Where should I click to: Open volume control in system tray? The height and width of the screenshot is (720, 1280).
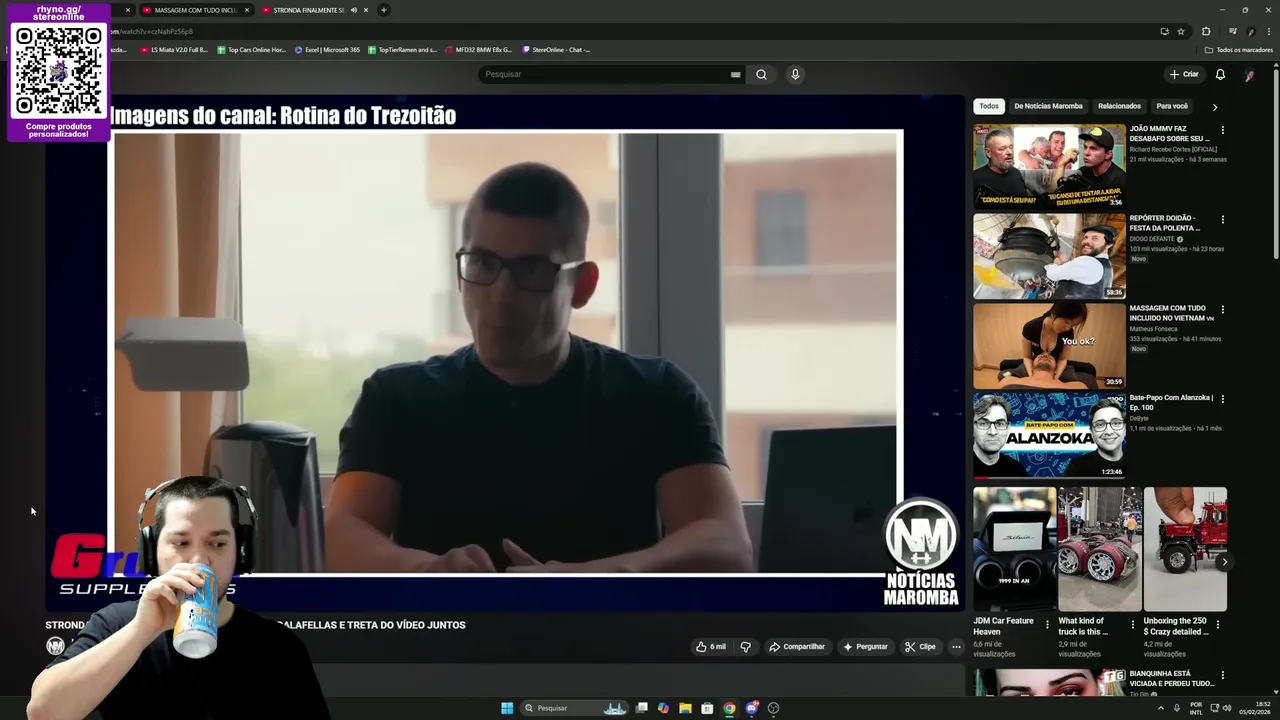pos(1228,708)
